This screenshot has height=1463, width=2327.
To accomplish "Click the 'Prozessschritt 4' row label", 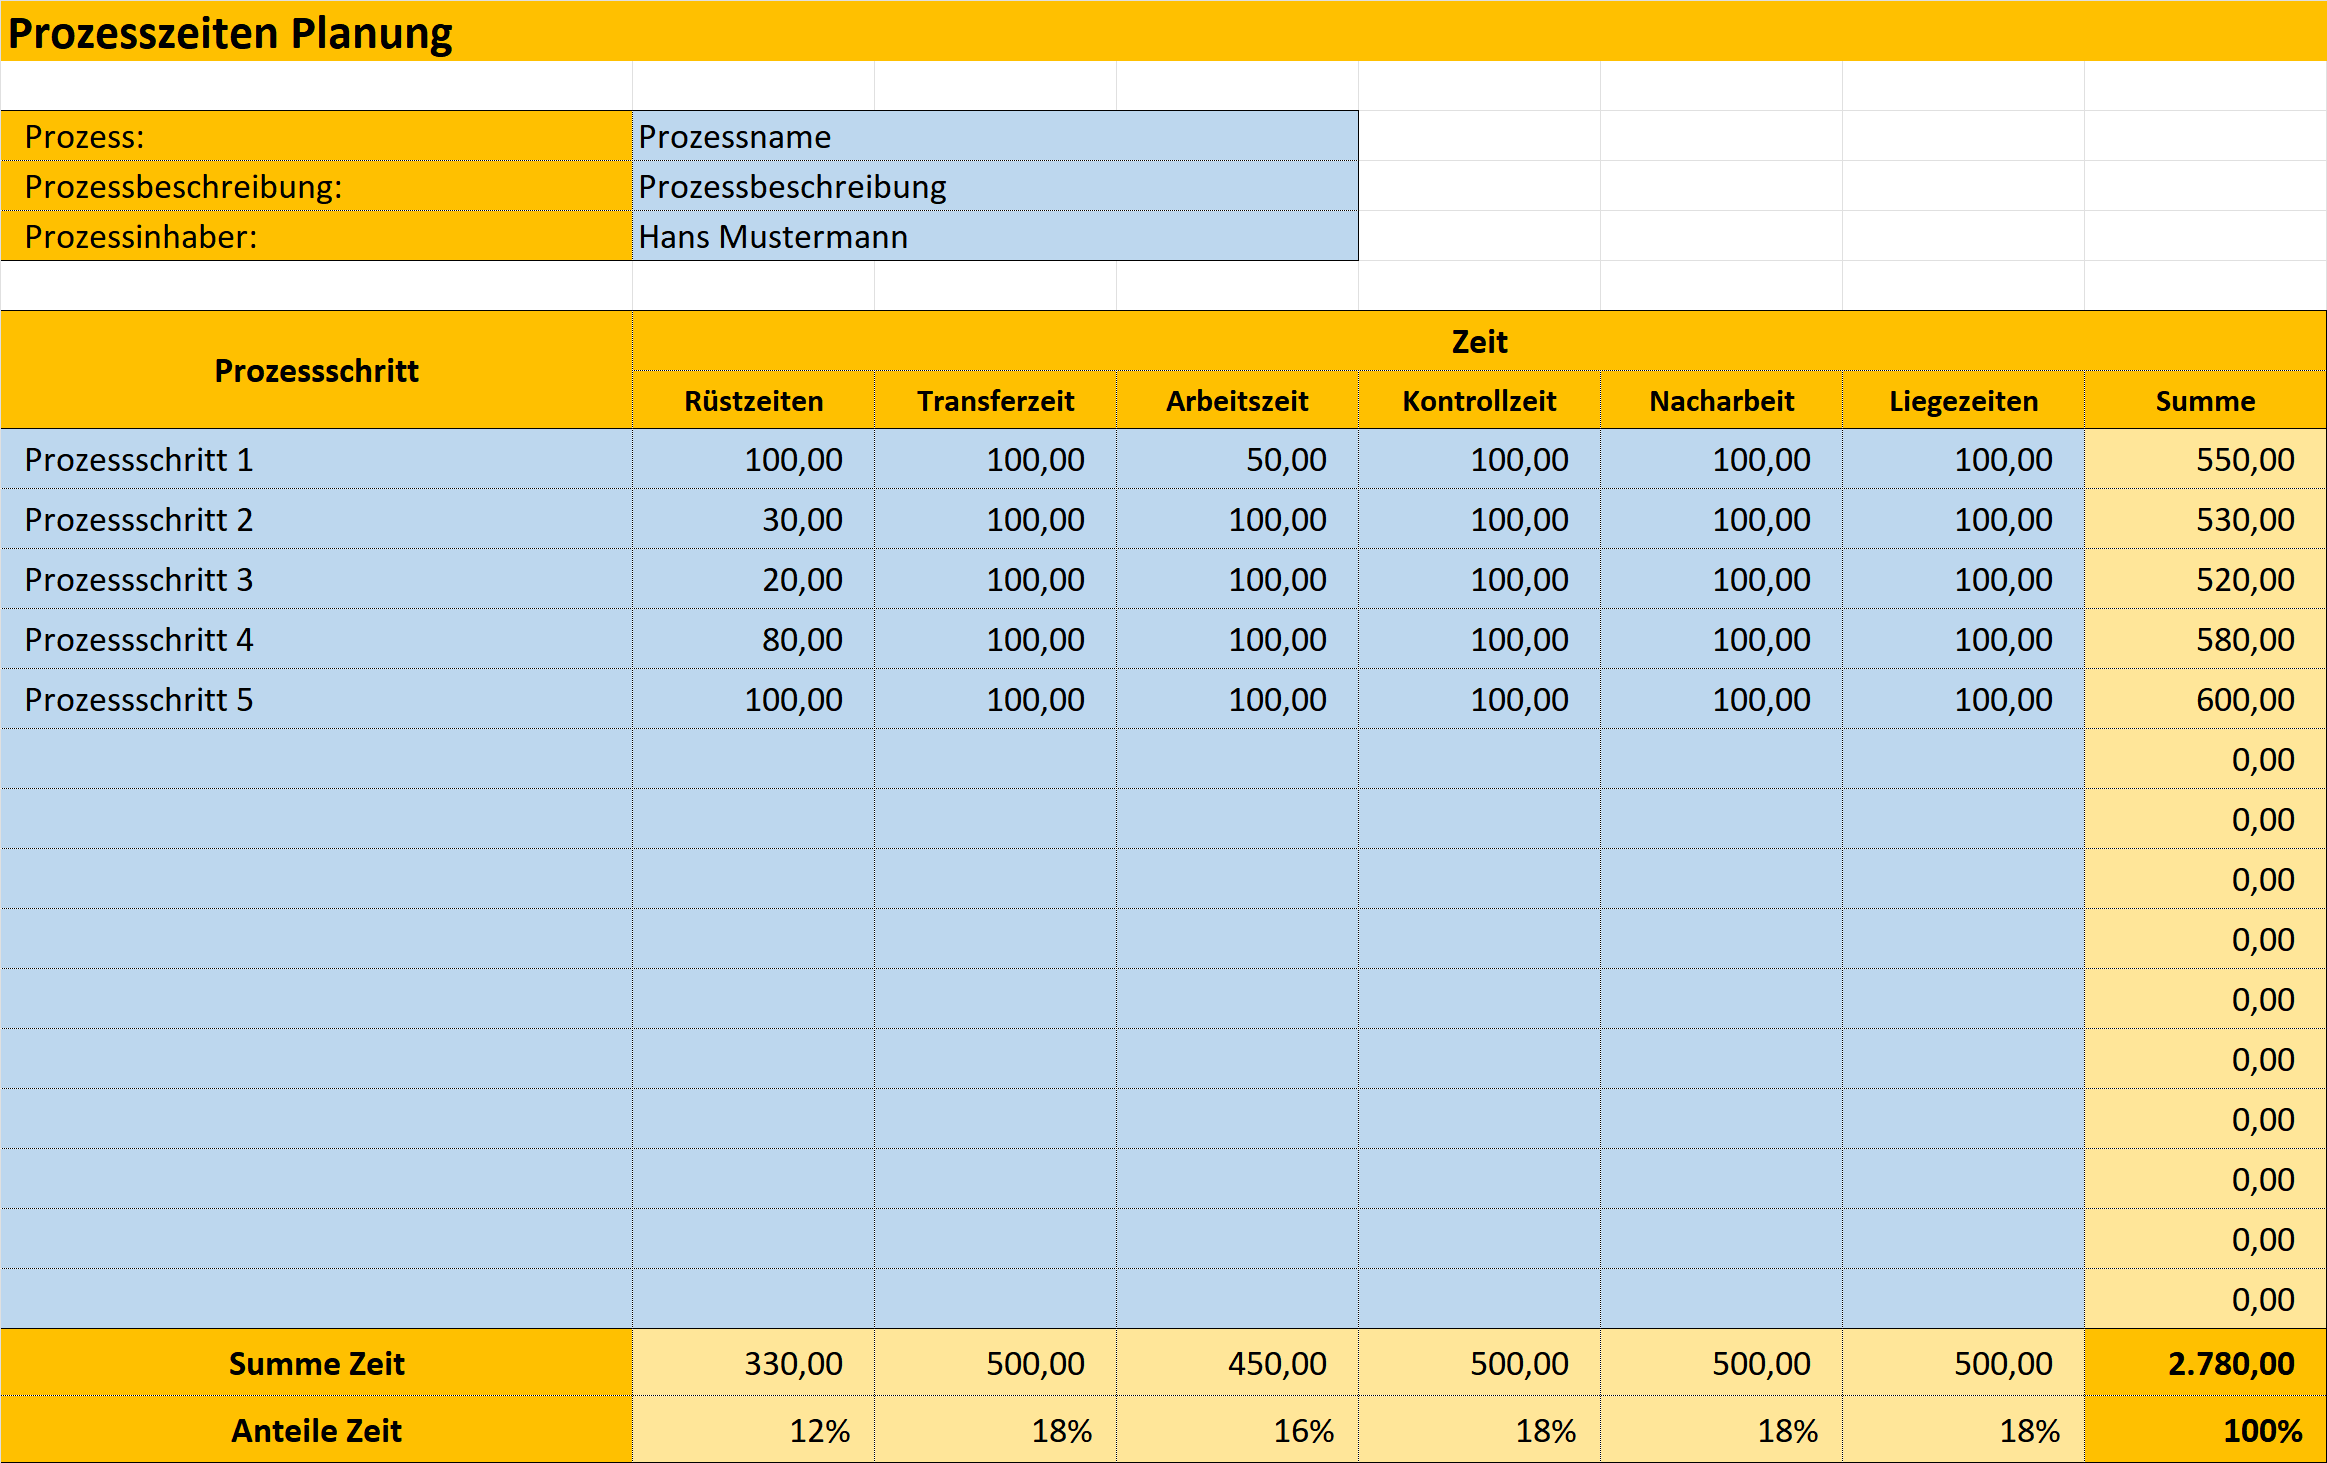I will coord(316,639).
